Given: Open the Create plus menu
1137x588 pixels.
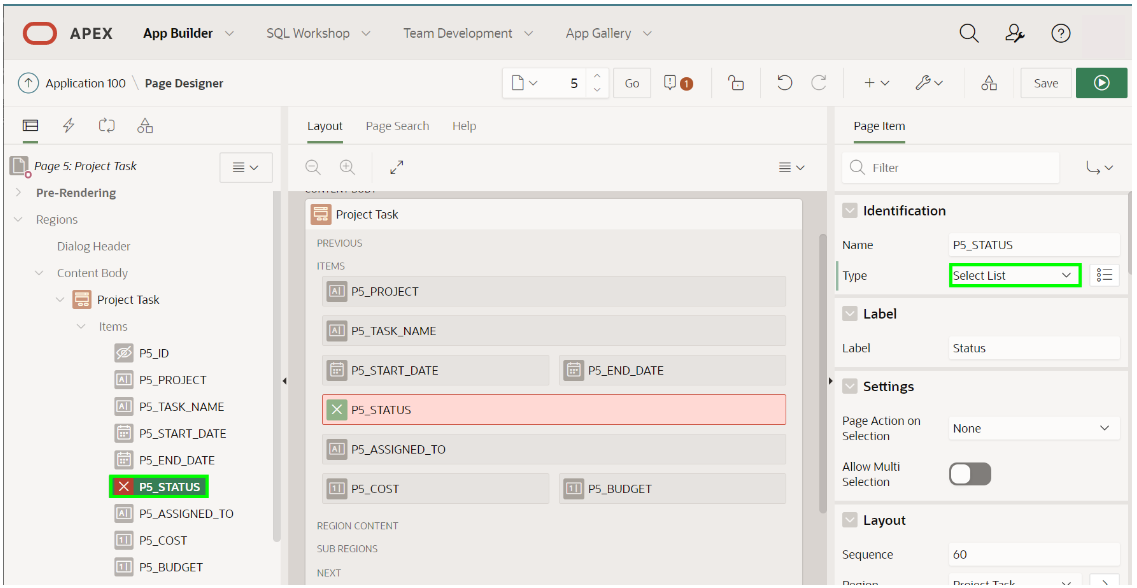Looking at the screenshot, I should tap(876, 83).
